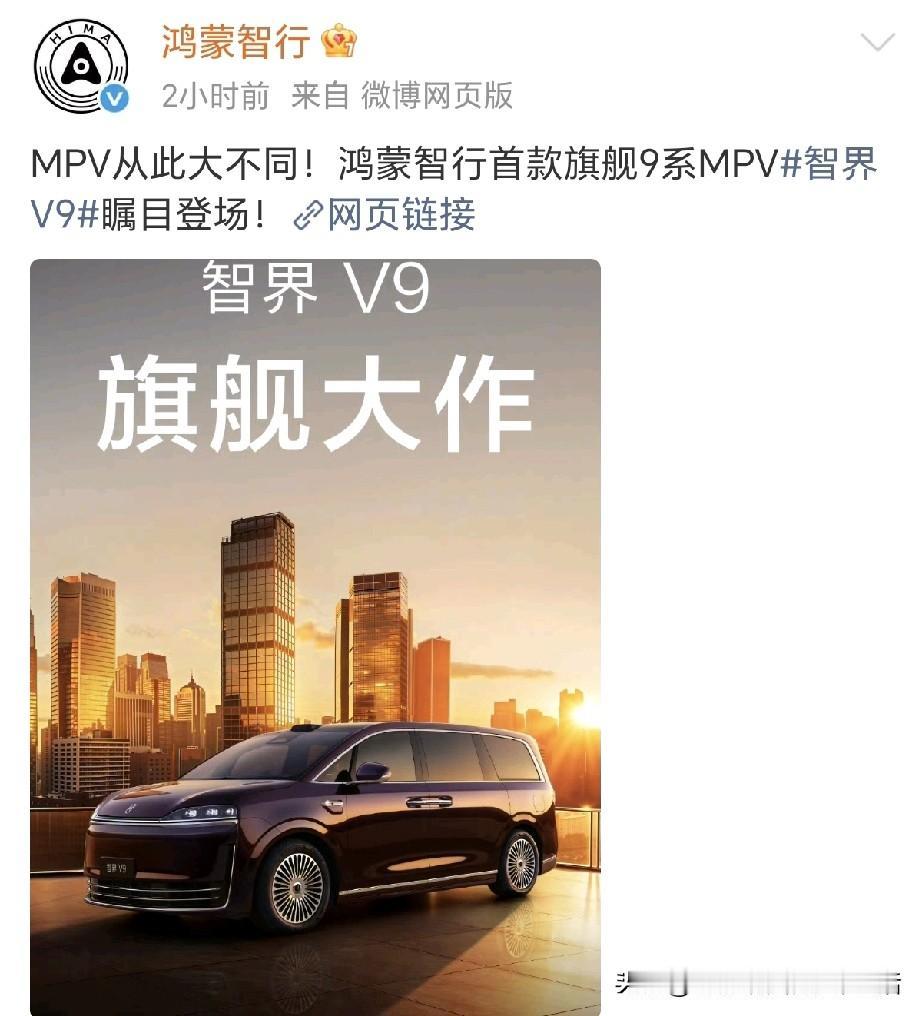Open the HIMA profile avatar
This screenshot has width=922, height=1016.
pyautogui.click(x=81, y=66)
